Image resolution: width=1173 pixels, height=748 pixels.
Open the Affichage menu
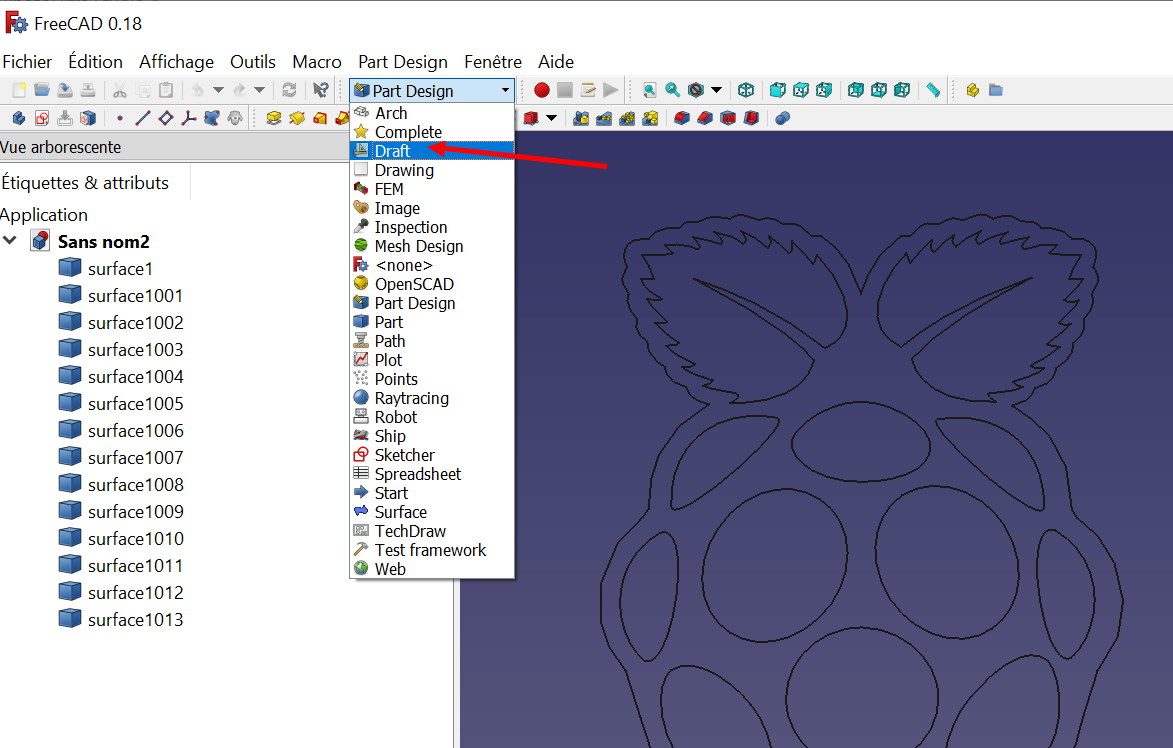point(177,61)
